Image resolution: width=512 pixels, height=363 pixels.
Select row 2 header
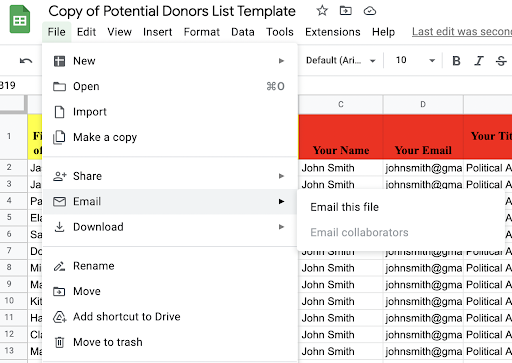[14, 167]
